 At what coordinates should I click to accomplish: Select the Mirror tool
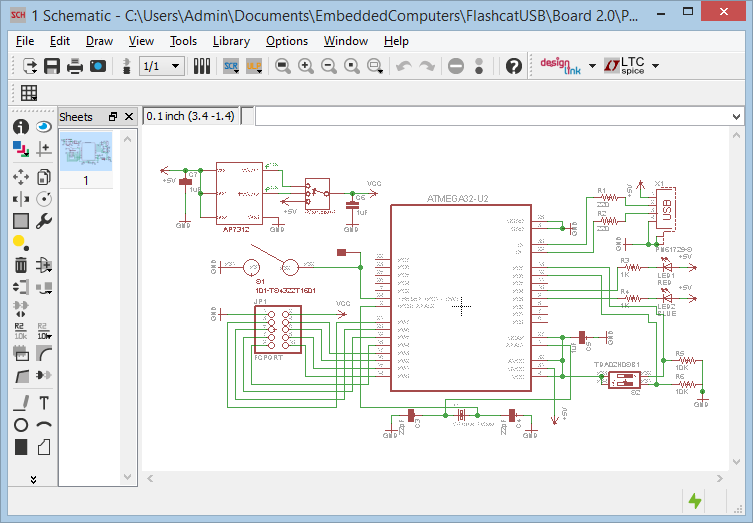point(21,199)
